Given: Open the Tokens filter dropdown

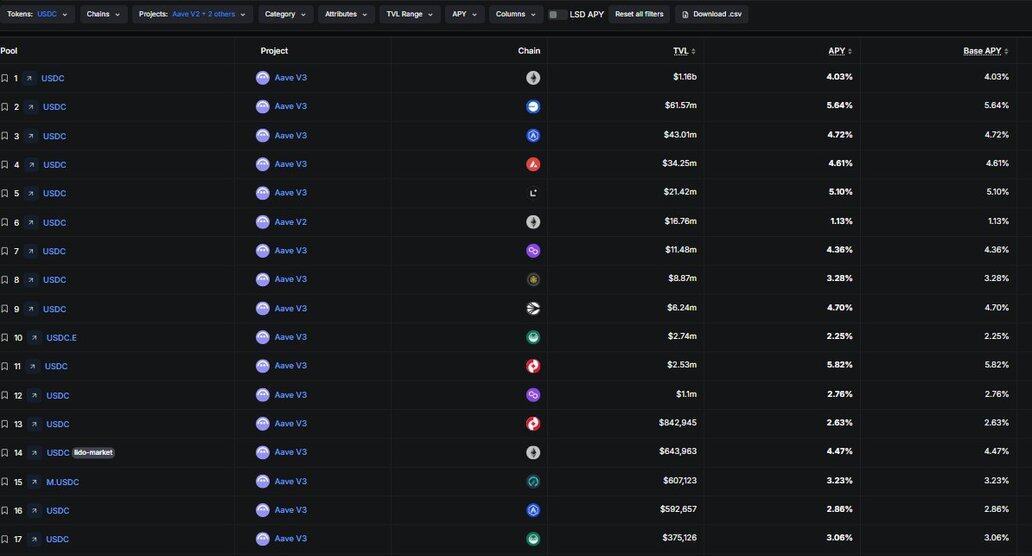Looking at the screenshot, I should 37,14.
